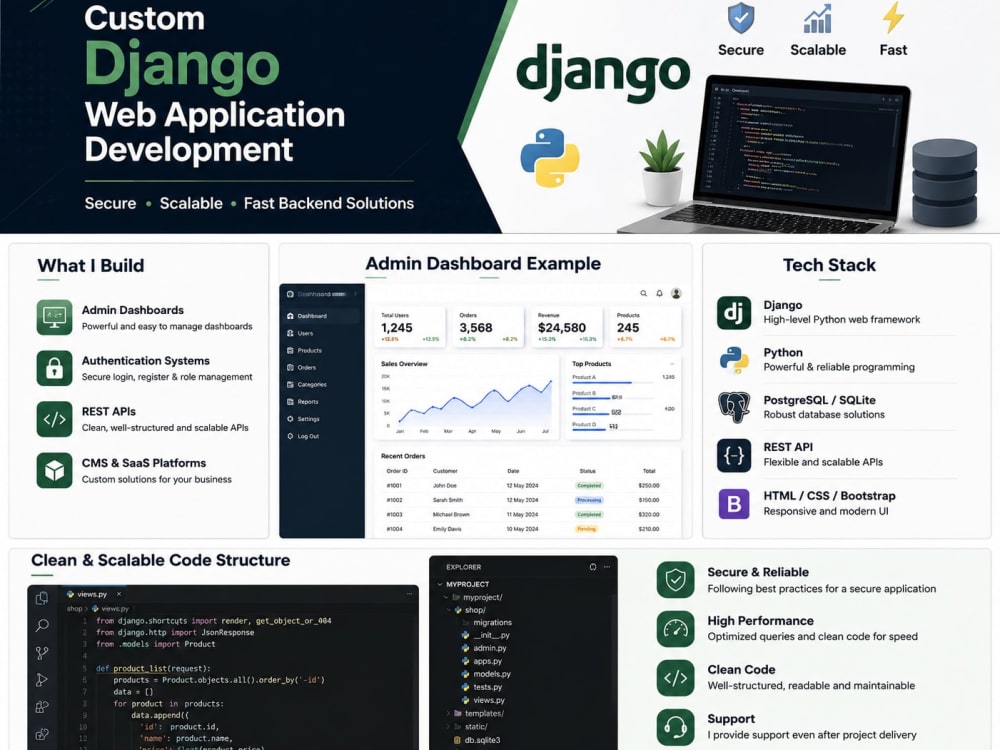Select Dashboard in admin sidebar
1000x750 pixels.
tap(321, 316)
